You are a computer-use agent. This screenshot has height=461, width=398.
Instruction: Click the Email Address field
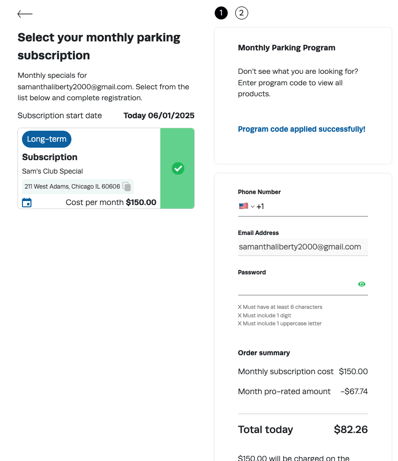click(303, 247)
